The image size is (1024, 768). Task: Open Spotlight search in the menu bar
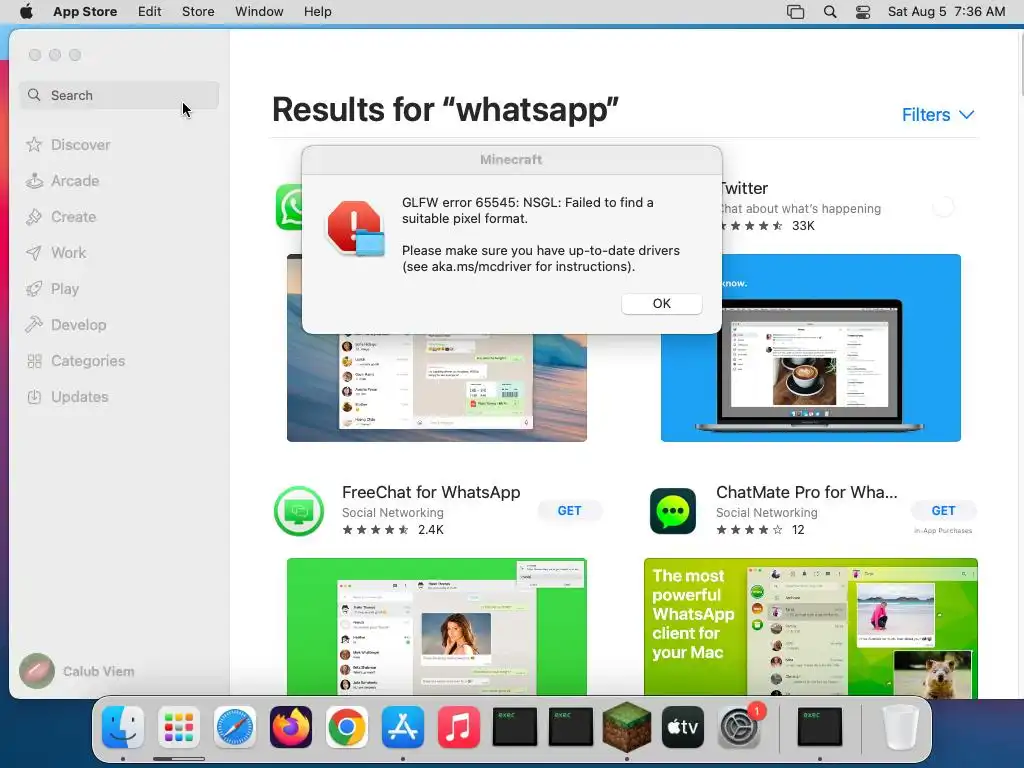coord(830,12)
